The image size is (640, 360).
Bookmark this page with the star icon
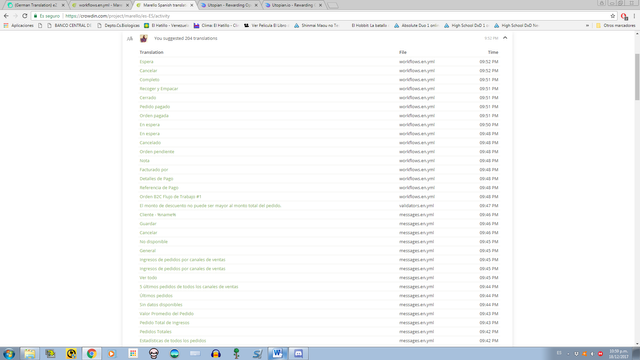point(613,16)
